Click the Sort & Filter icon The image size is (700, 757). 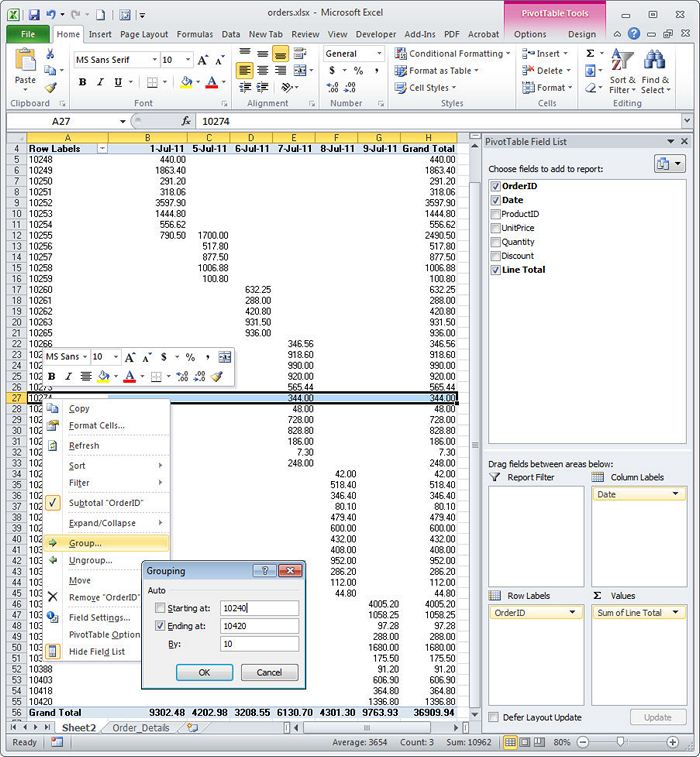[x=622, y=64]
